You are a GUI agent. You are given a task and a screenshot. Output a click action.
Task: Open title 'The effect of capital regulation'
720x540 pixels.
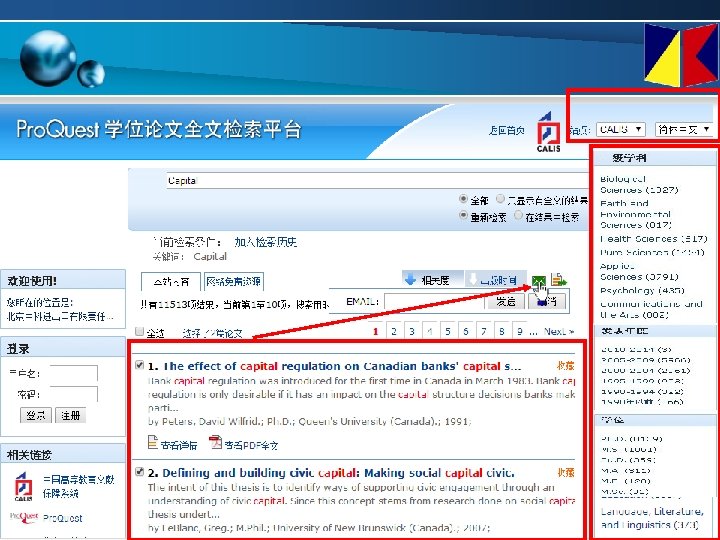(342, 366)
